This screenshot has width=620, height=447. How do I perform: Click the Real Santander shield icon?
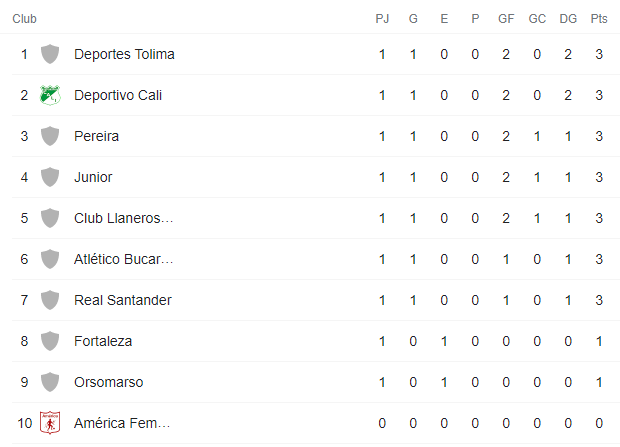(50, 300)
